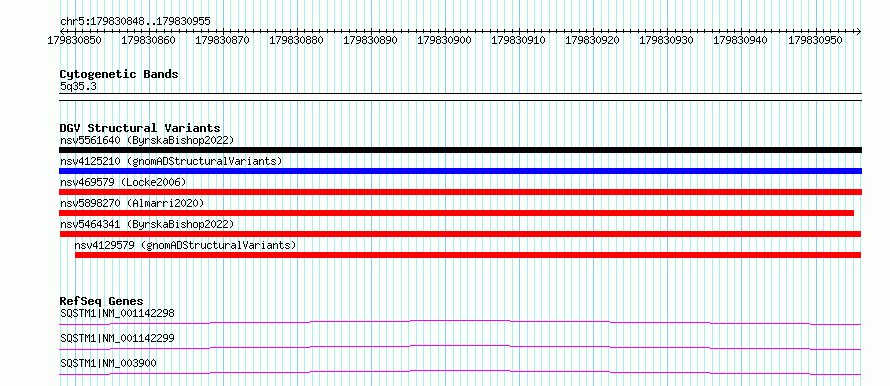
Task: Open nsv5561640 (ByrskaBishop2022) variant label
Action: click(147, 140)
